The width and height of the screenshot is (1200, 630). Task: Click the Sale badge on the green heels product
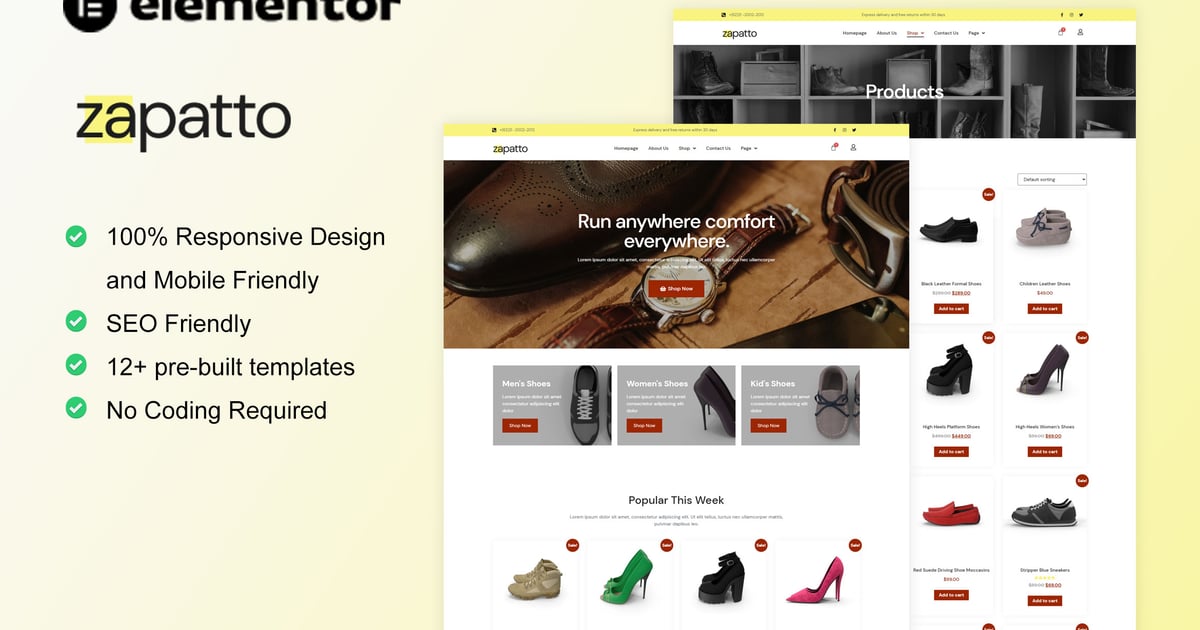666,545
